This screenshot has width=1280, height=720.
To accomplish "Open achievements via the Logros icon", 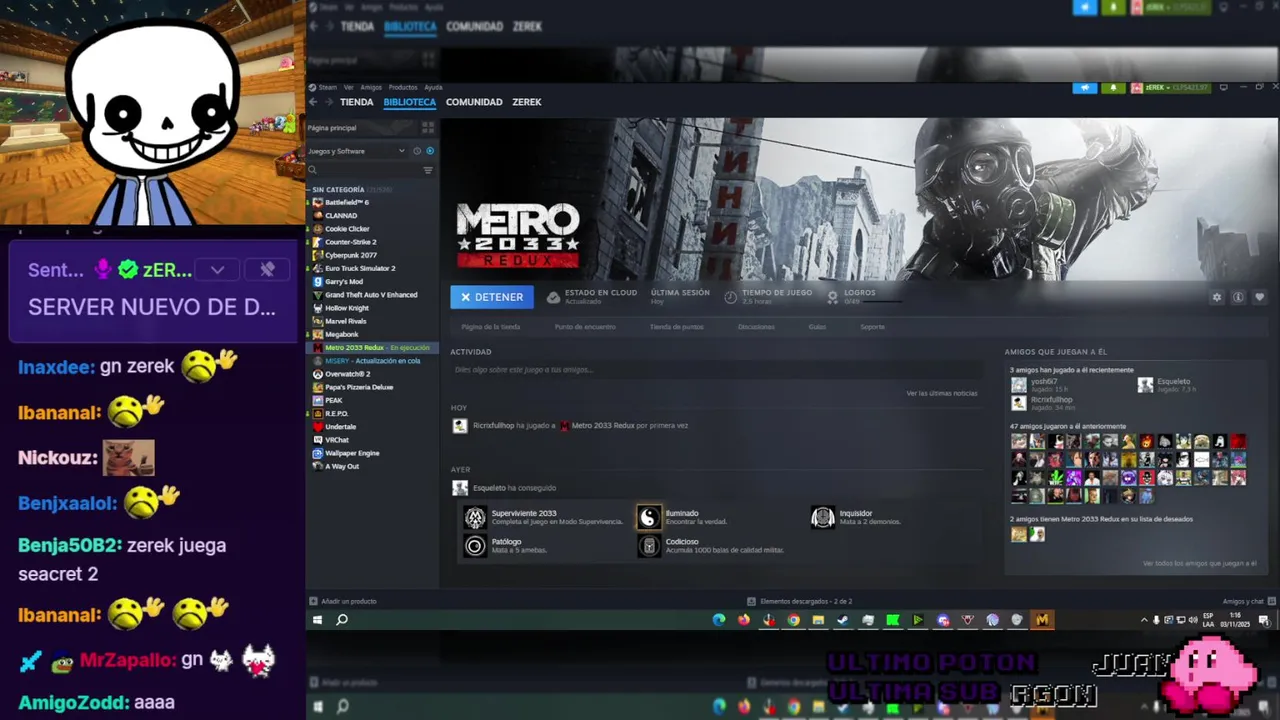I will tap(832, 297).
